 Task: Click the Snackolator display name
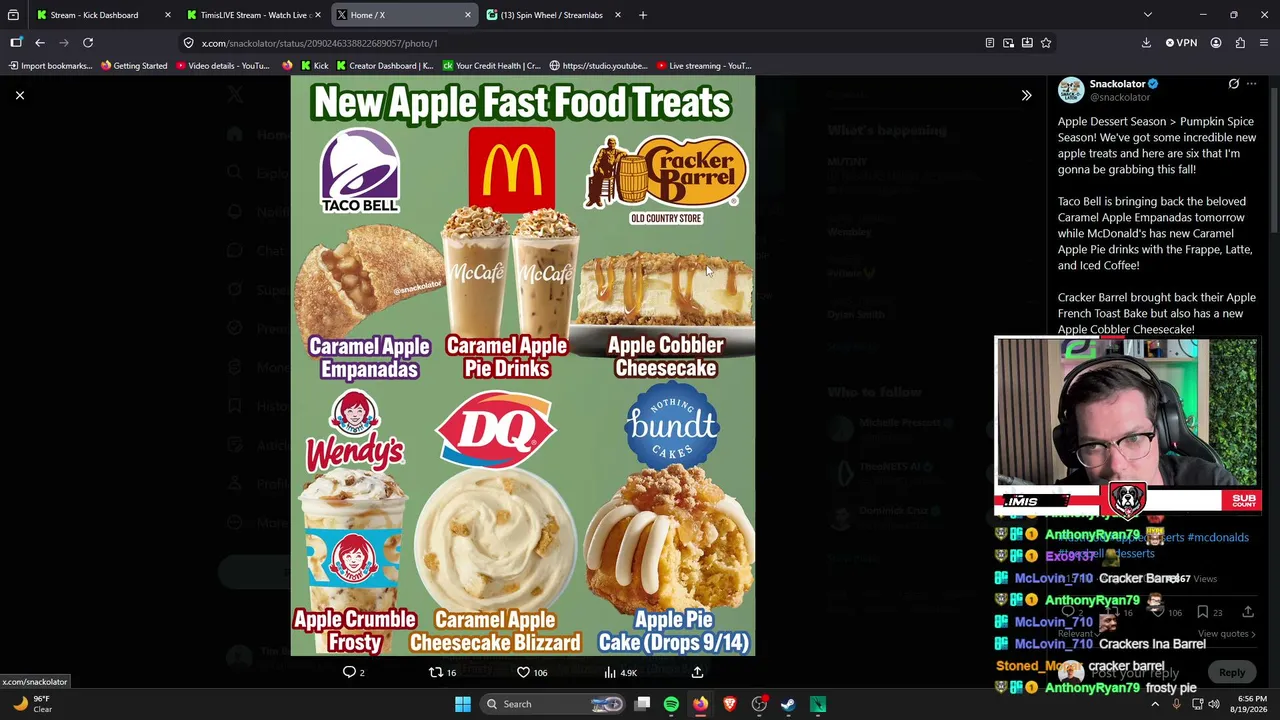coord(1117,84)
